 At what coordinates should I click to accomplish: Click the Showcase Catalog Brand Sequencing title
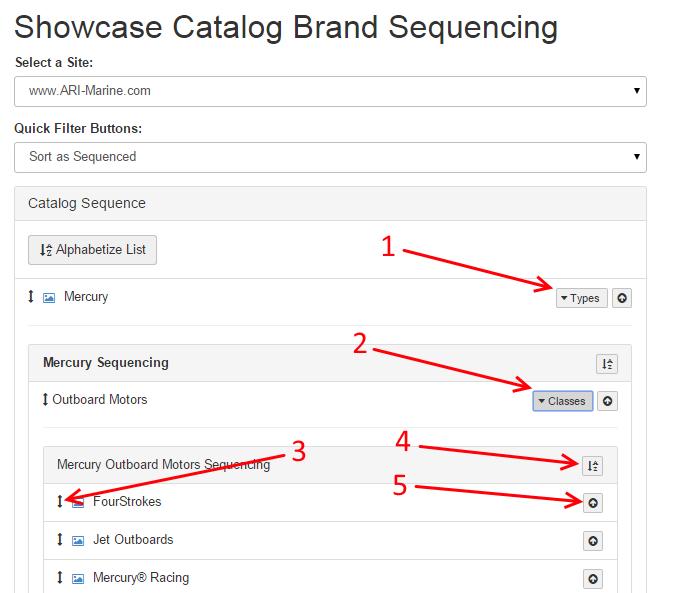point(286,28)
